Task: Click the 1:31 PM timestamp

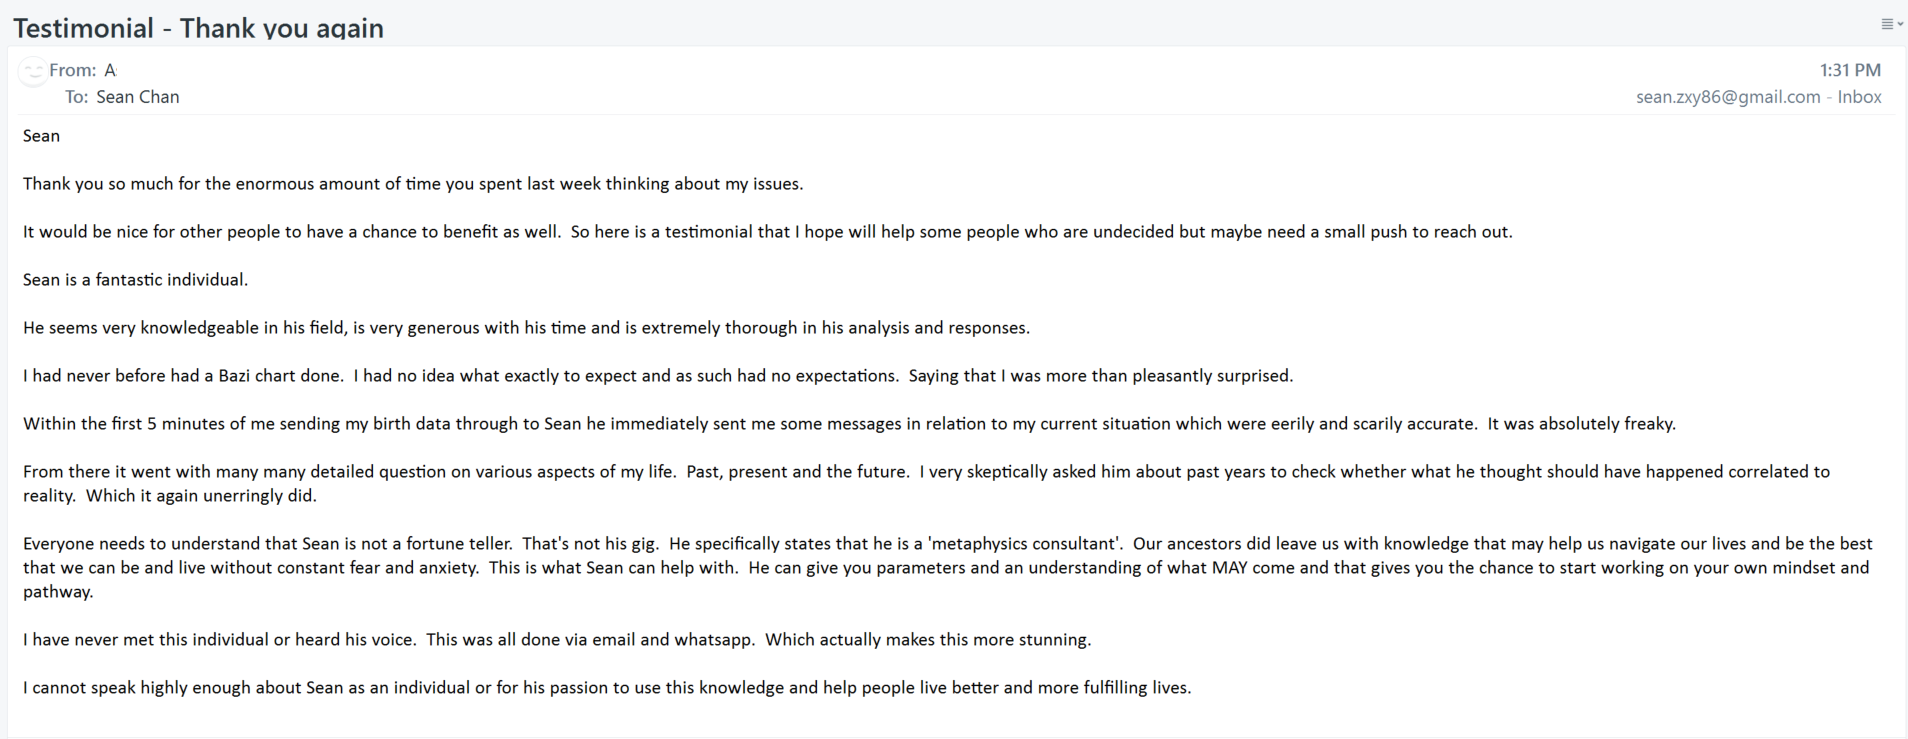Action: (x=1850, y=70)
